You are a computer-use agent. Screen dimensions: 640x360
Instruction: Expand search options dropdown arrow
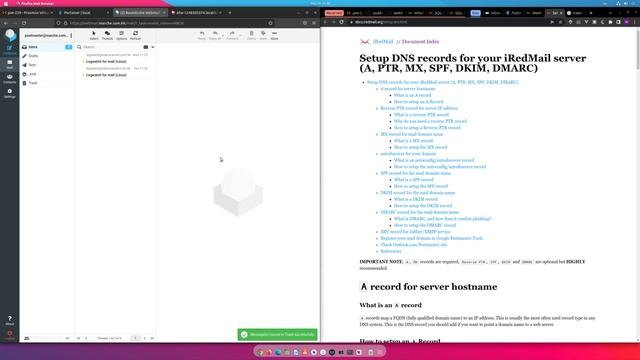(x=153, y=47)
